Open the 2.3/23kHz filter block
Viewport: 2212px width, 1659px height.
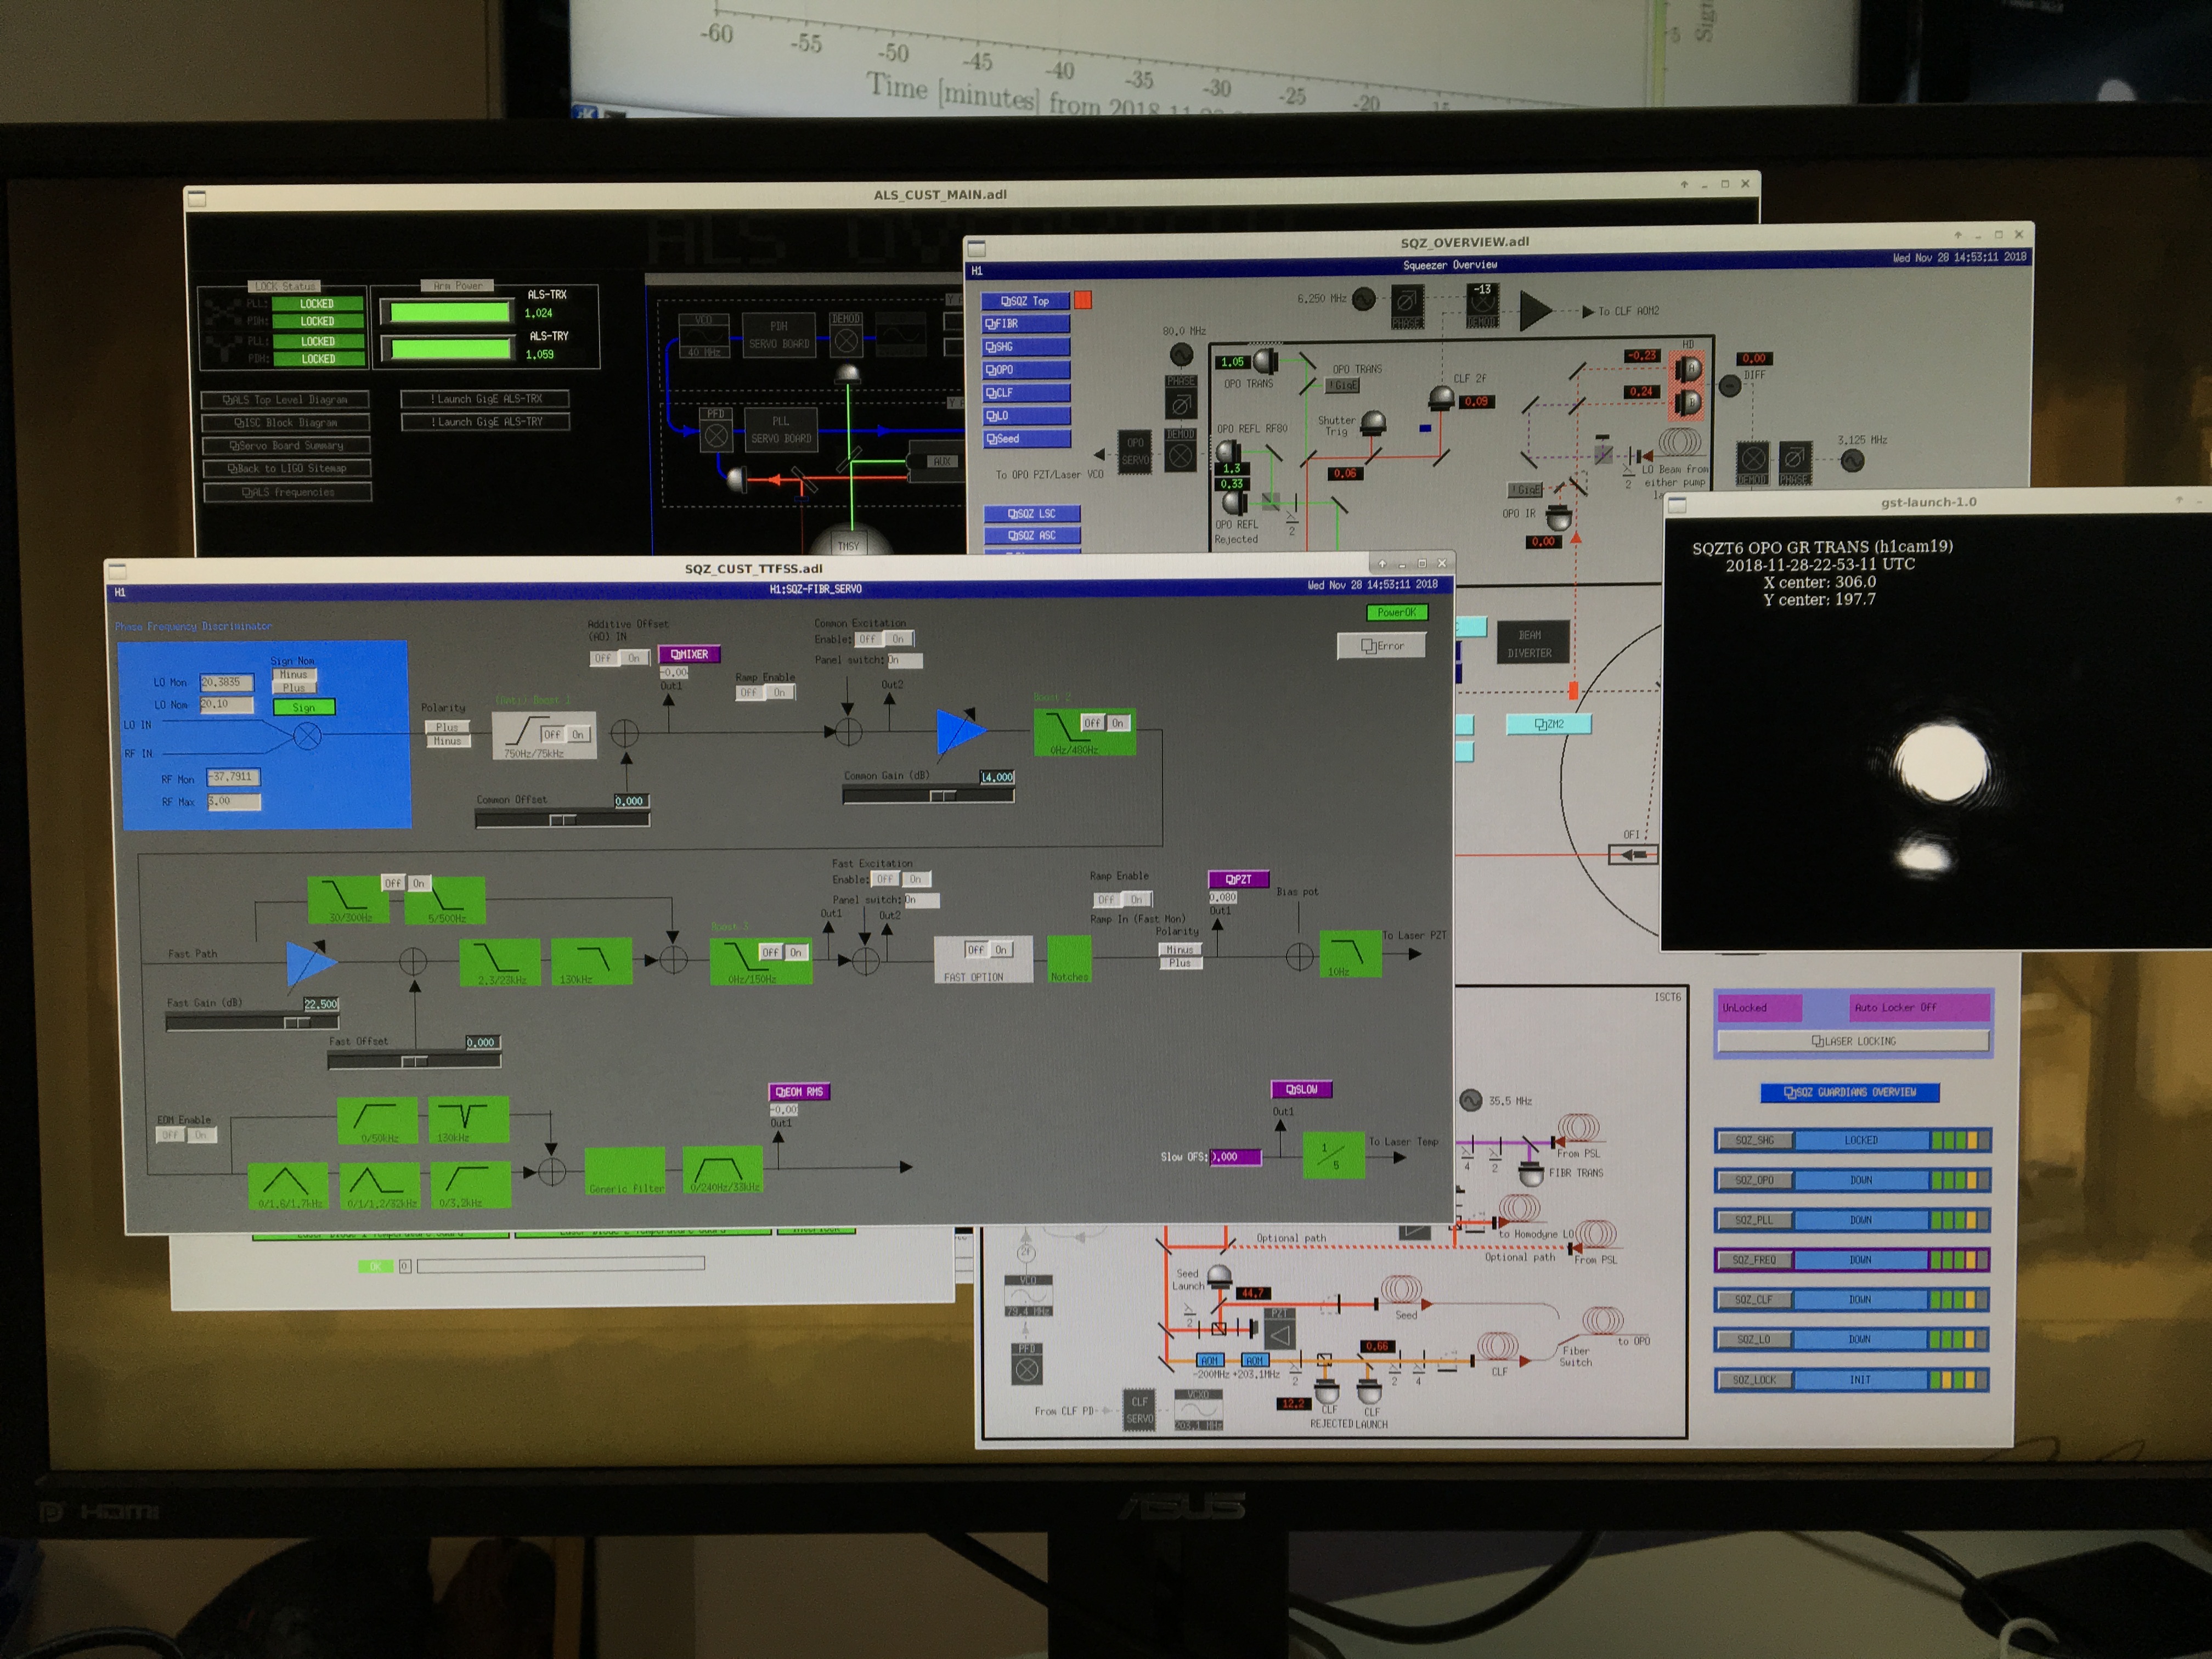point(500,962)
